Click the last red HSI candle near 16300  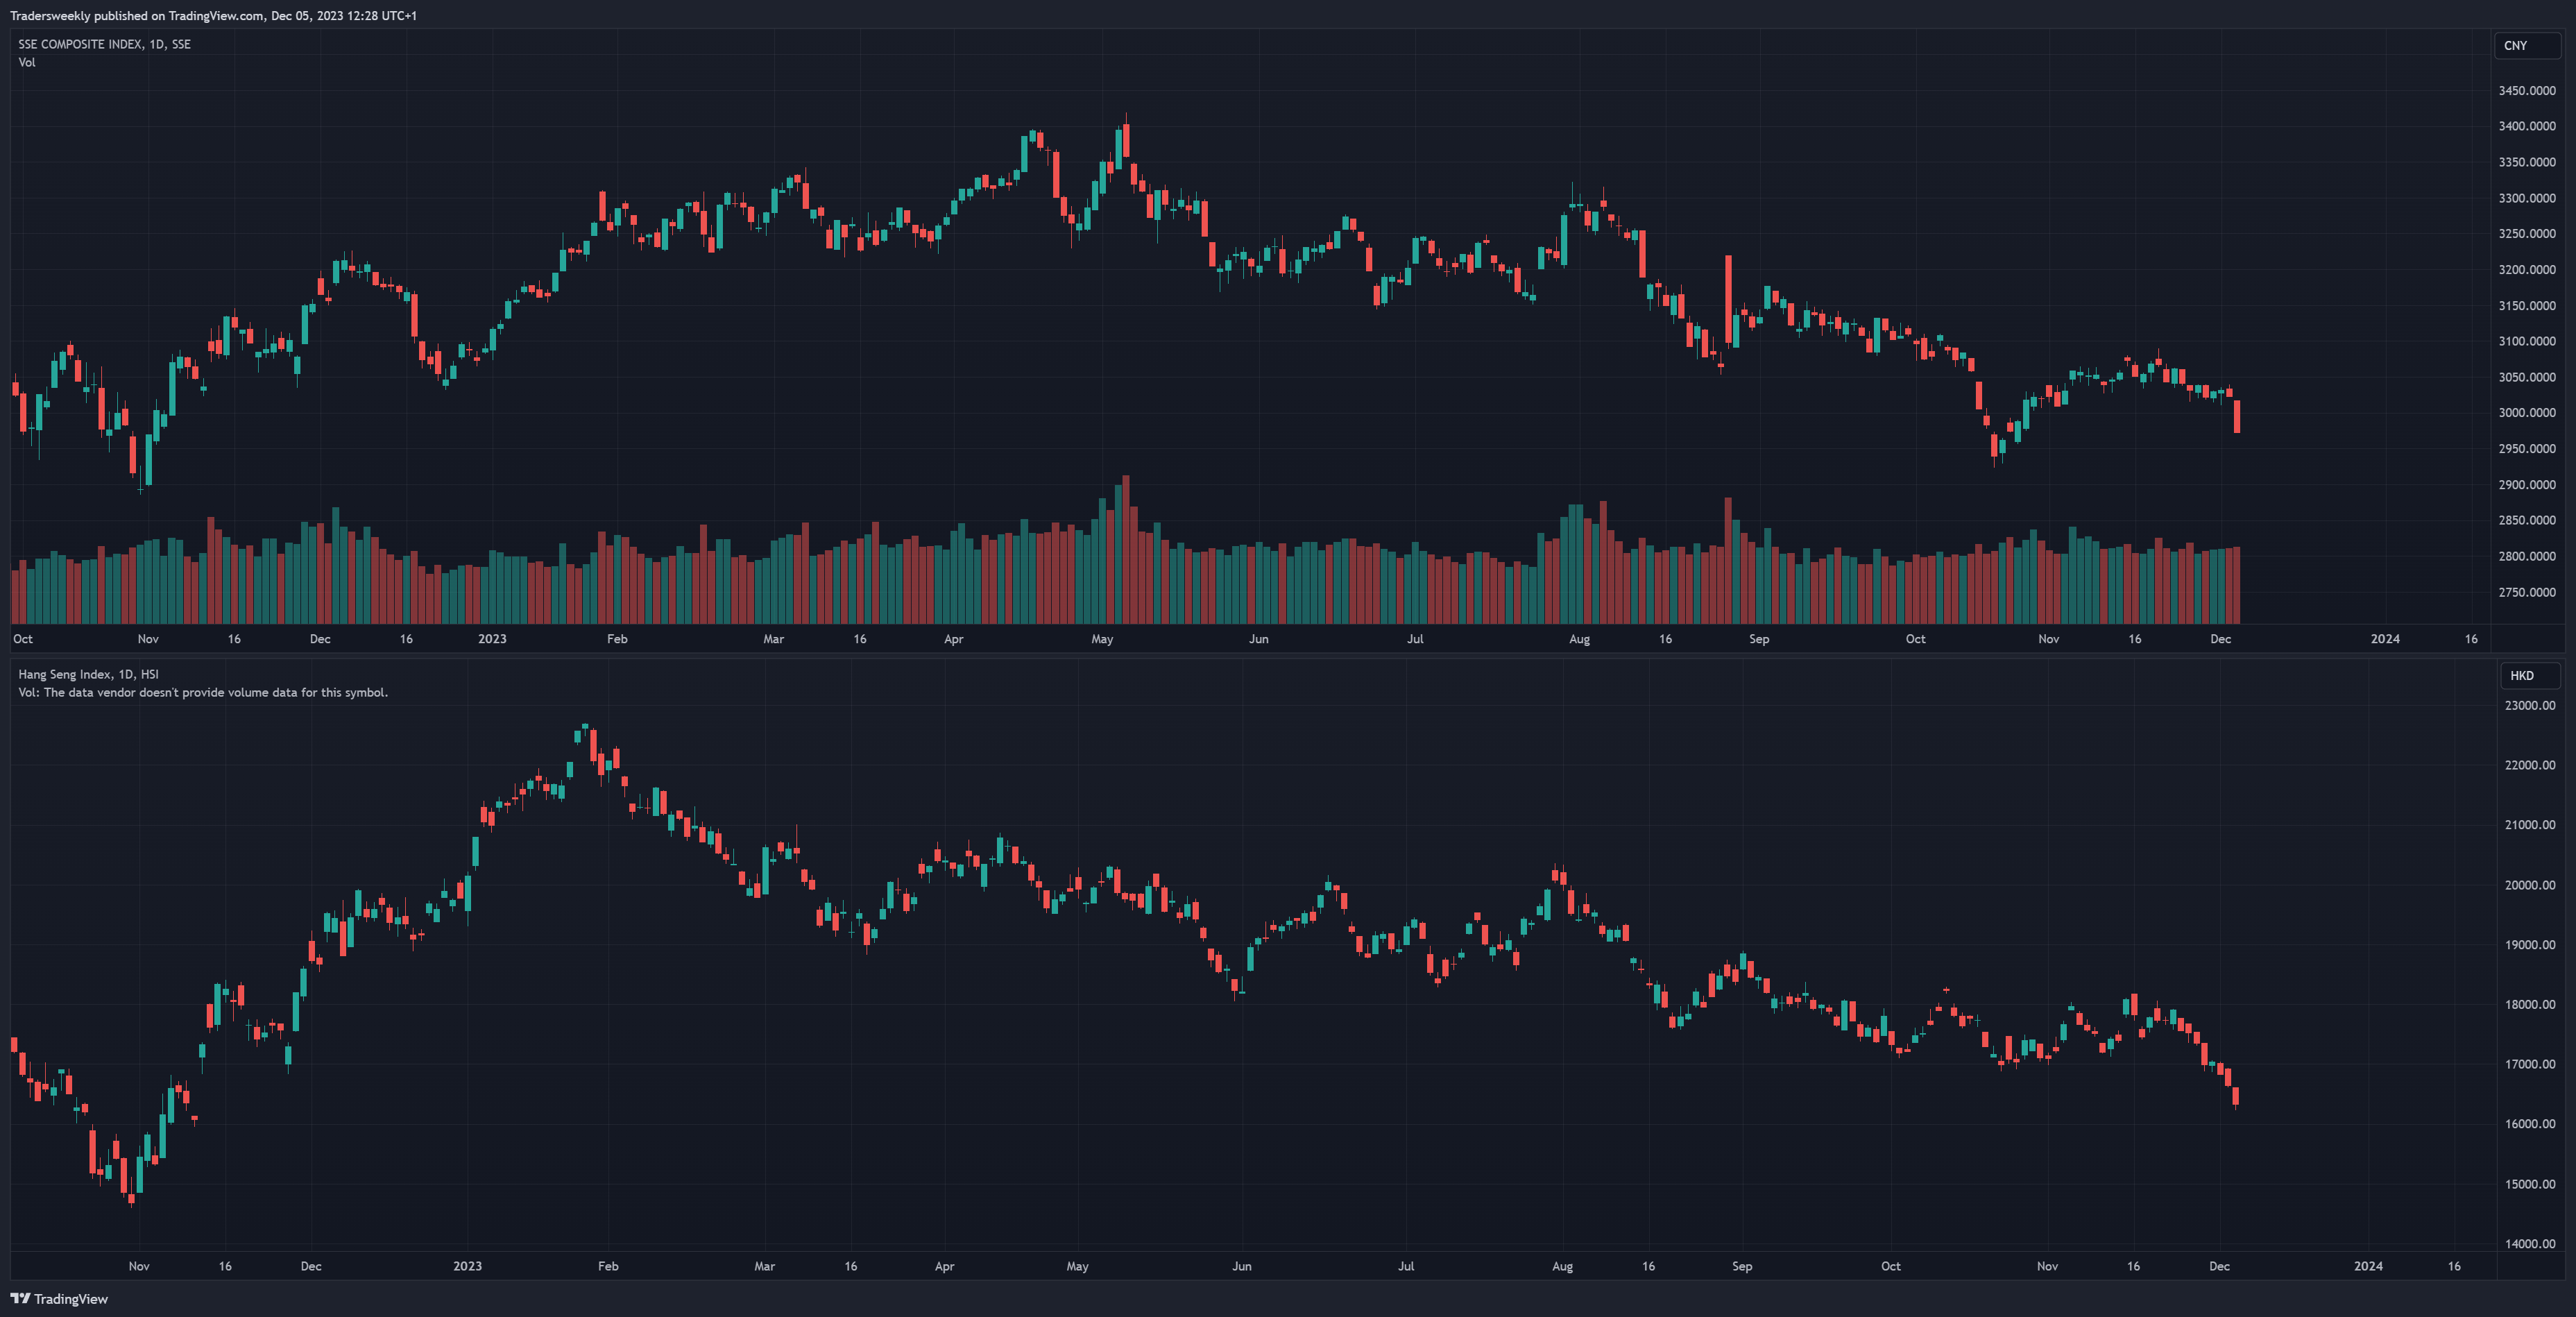[x=2236, y=1097]
